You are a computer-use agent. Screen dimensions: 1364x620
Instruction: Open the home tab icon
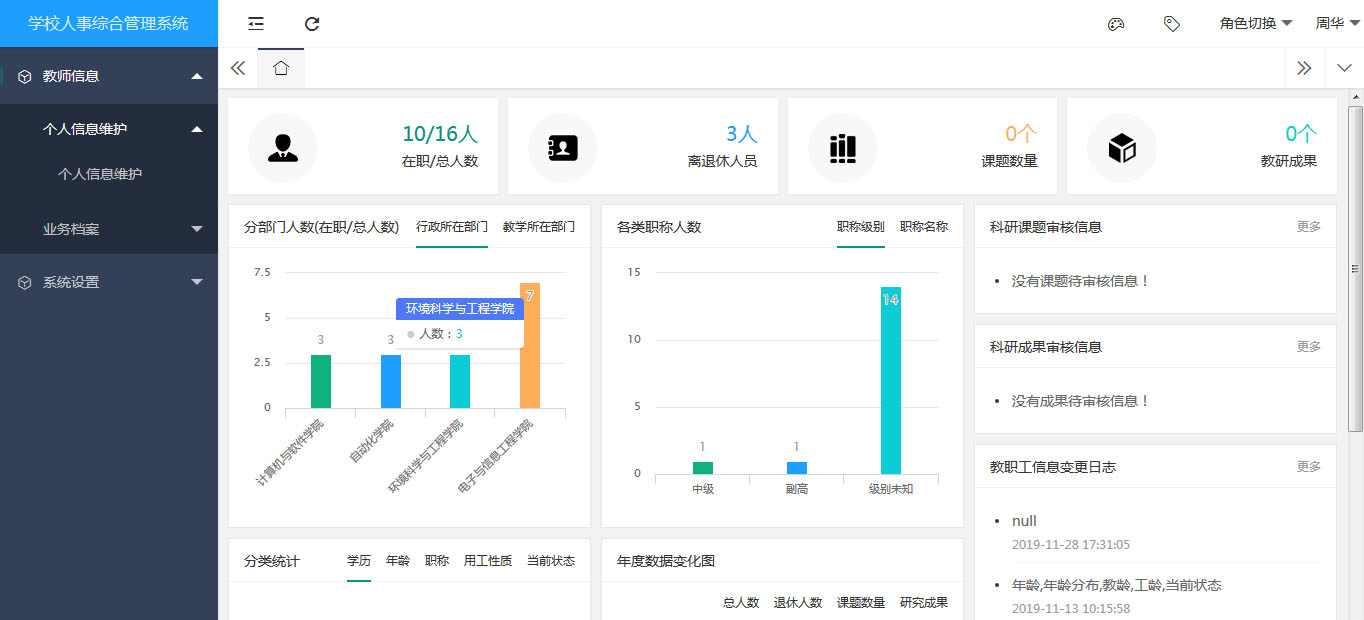tap(281, 68)
